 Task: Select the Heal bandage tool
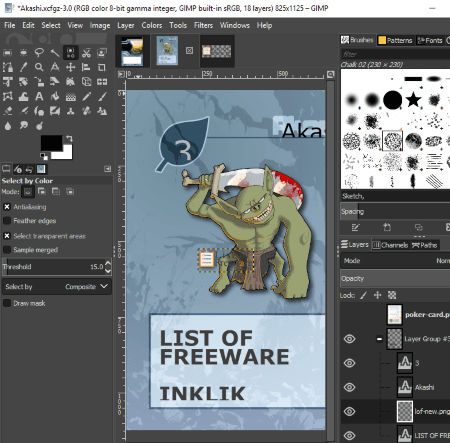coord(86,111)
